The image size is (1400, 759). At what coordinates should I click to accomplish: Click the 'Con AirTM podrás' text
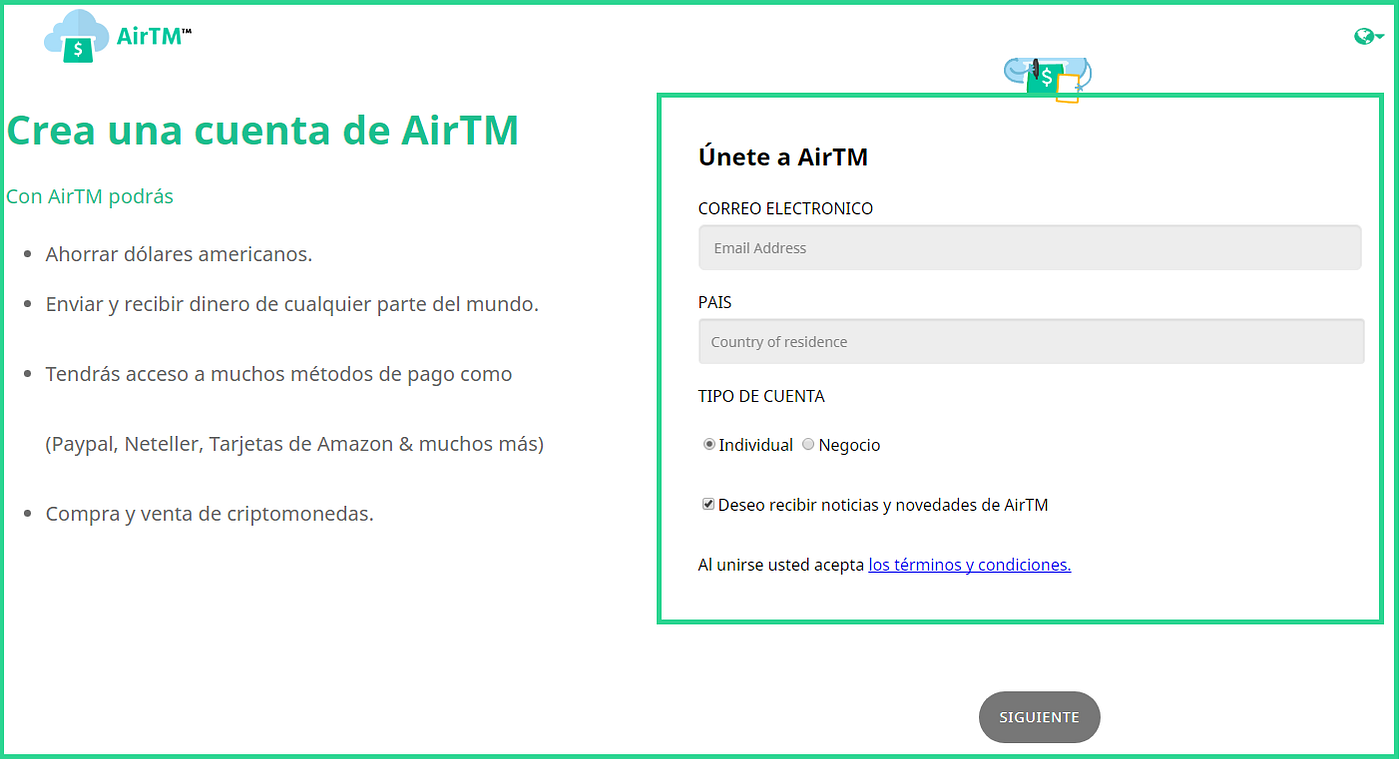pyautogui.click(x=90, y=196)
